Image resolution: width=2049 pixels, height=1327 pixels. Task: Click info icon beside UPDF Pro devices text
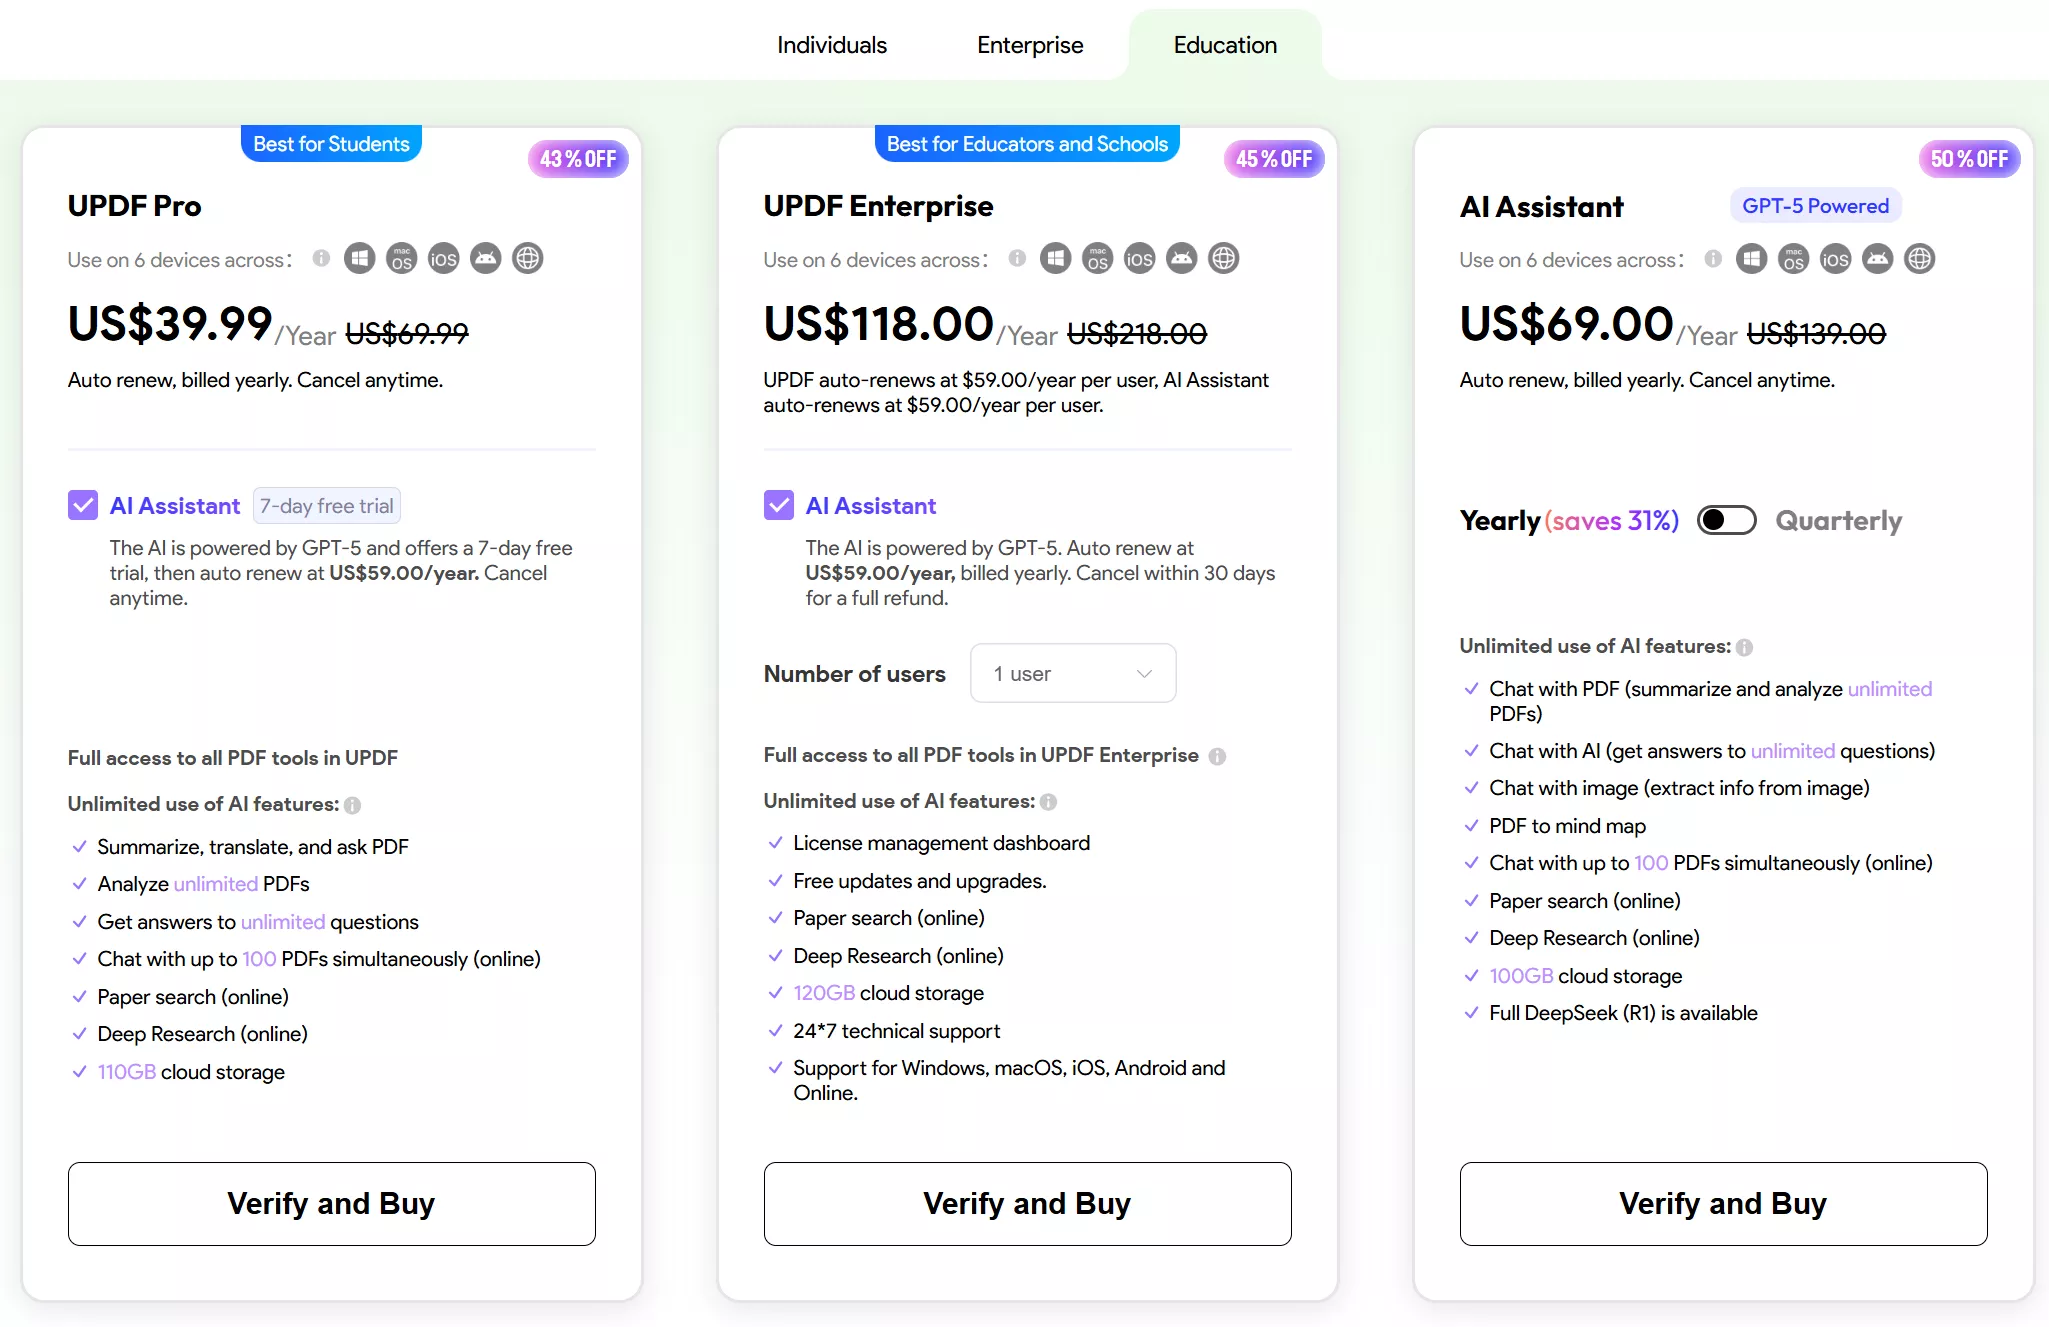click(x=321, y=258)
